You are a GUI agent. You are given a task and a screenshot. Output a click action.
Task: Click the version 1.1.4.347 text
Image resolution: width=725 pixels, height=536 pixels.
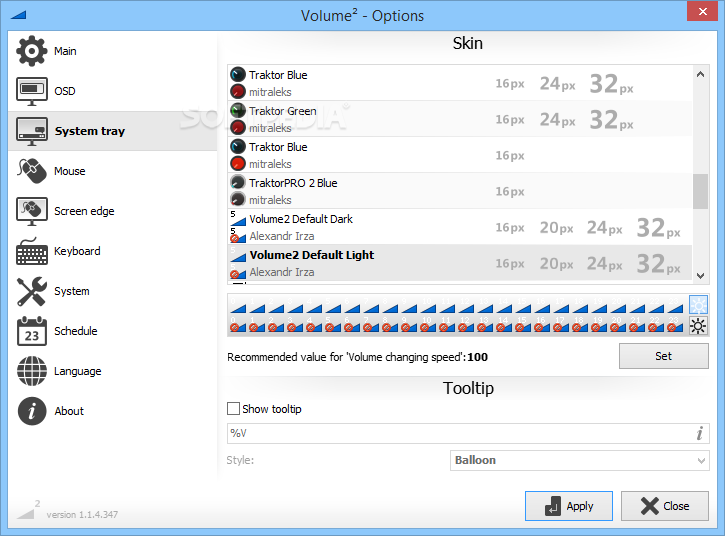82,514
